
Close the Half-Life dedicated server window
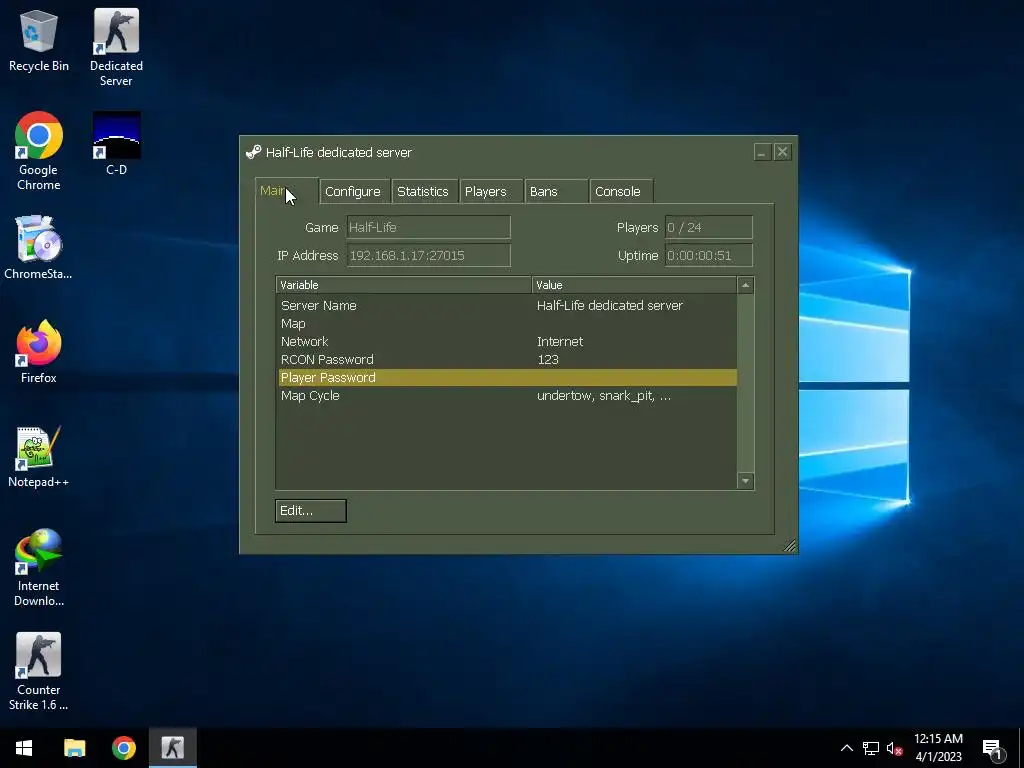coord(782,152)
